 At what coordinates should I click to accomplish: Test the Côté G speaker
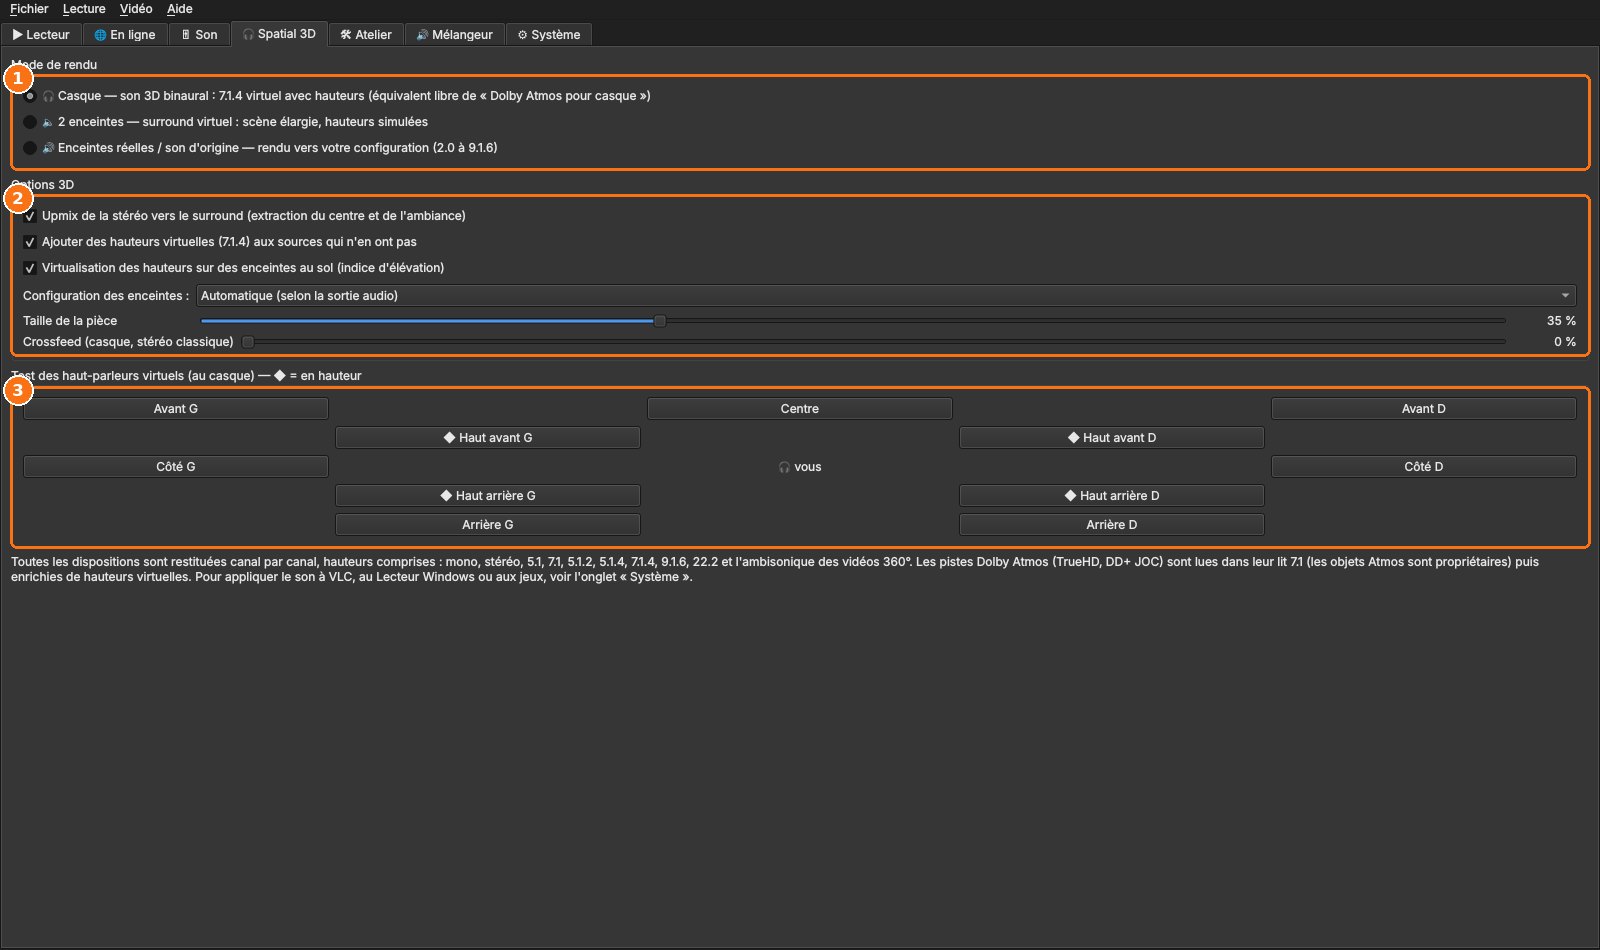pos(176,467)
